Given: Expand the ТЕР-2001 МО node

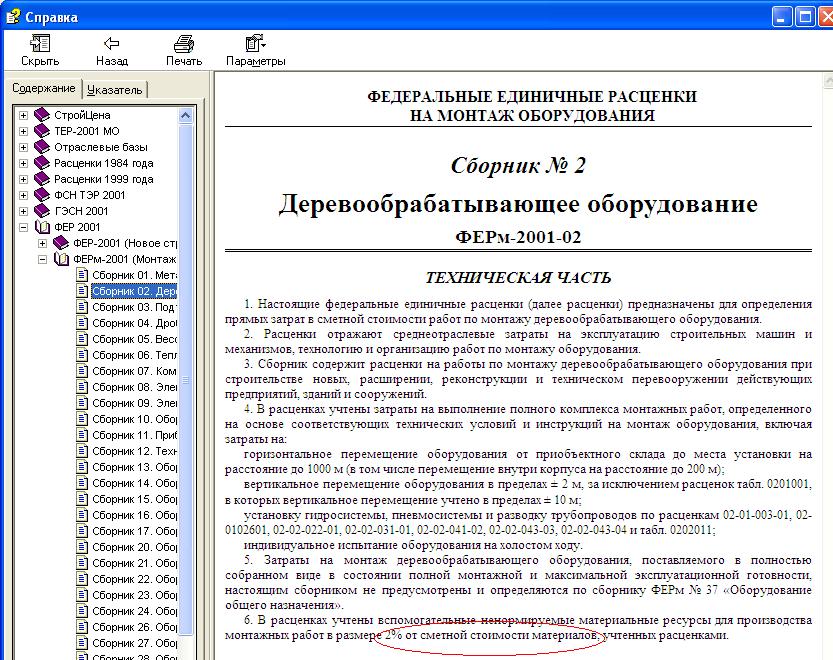Looking at the screenshot, I should click(x=23, y=131).
